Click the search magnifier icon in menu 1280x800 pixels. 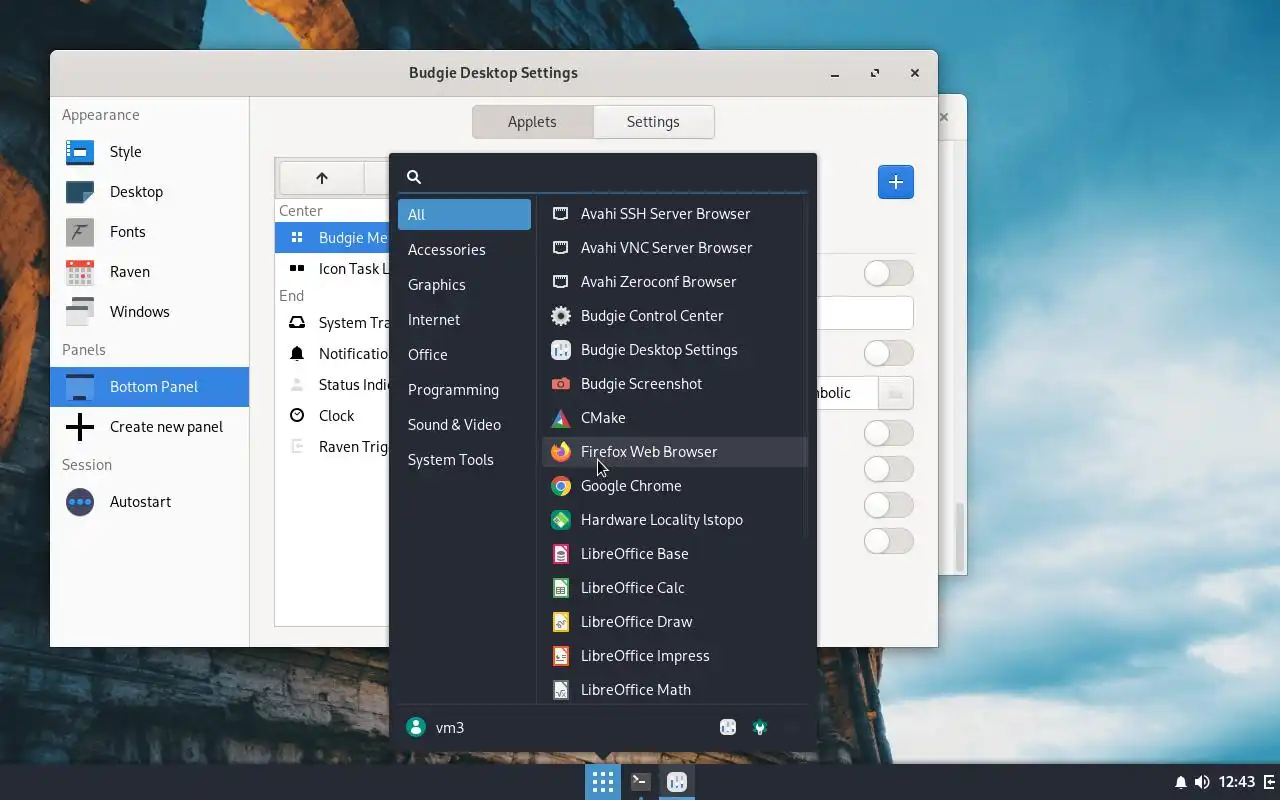[414, 177]
